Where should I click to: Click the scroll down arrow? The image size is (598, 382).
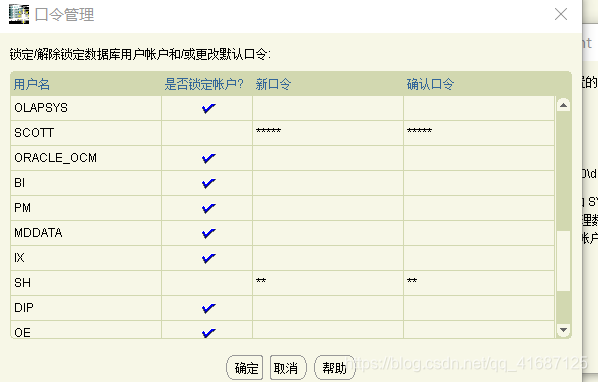(x=563, y=330)
